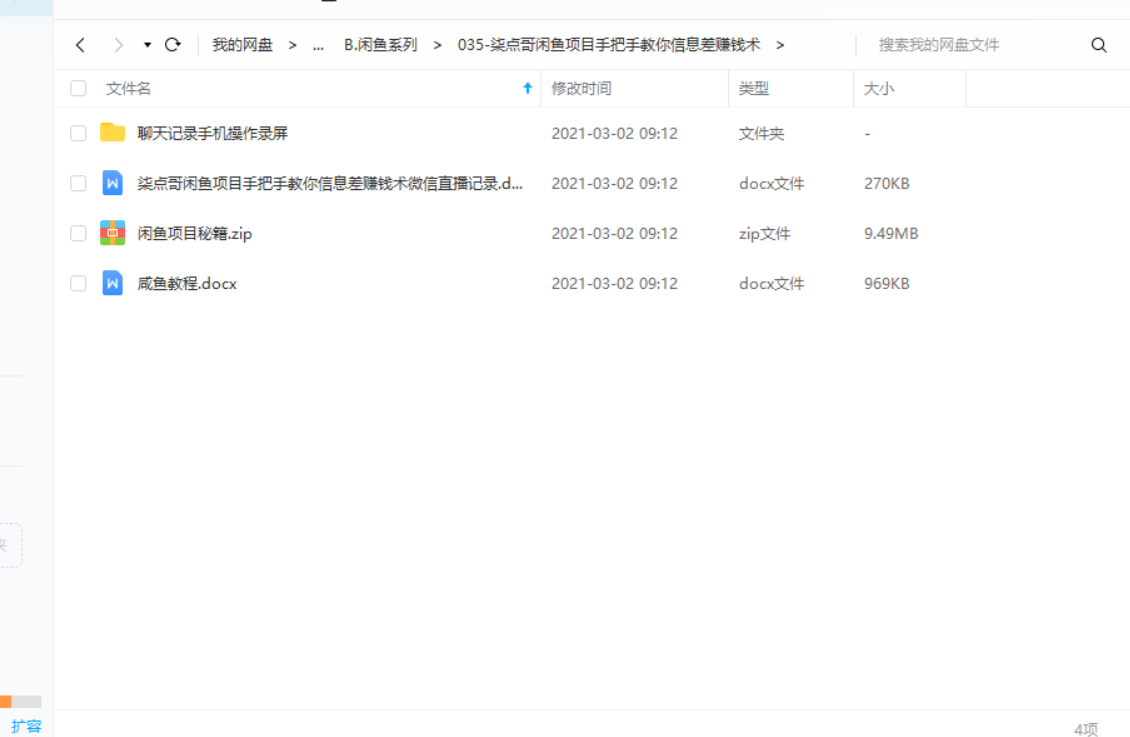This screenshot has width=1130, height=737.
Task: Open the 聊天记录手机操作录屏 folder icon
Action: 112,133
